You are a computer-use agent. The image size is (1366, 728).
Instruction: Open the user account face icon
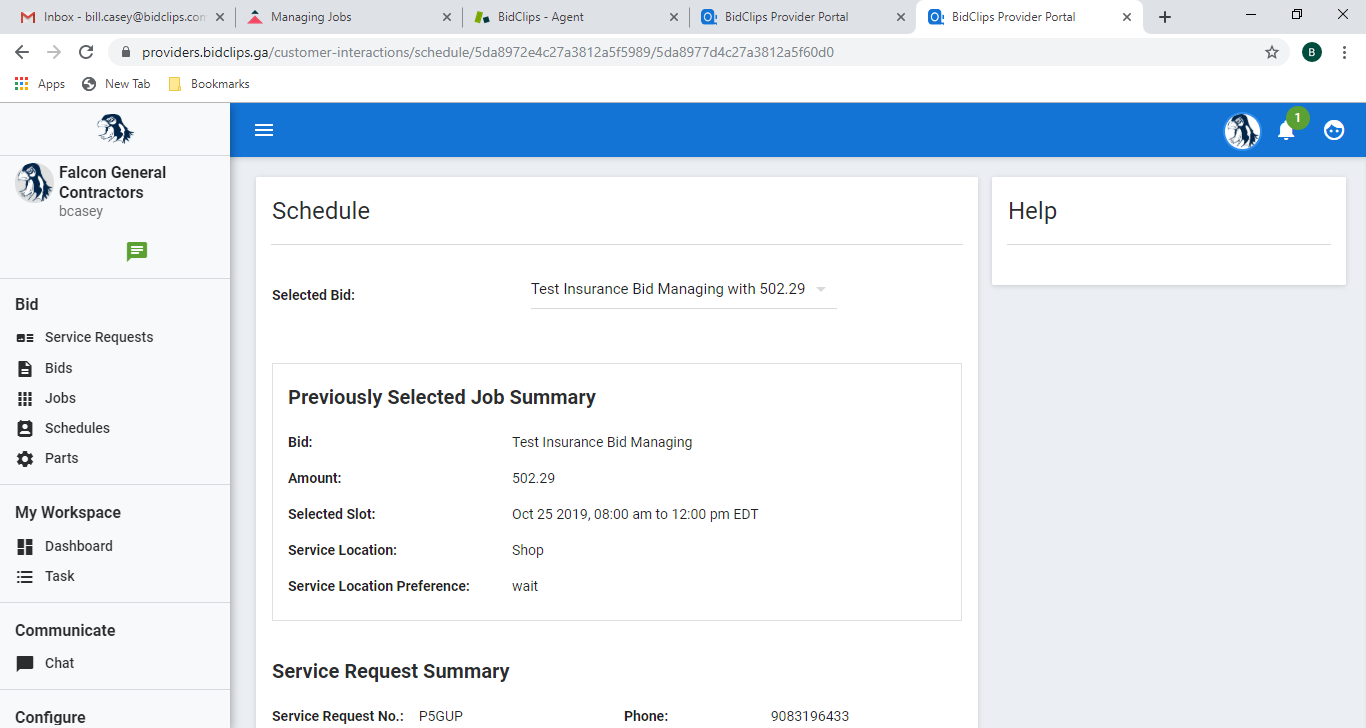click(x=1334, y=130)
